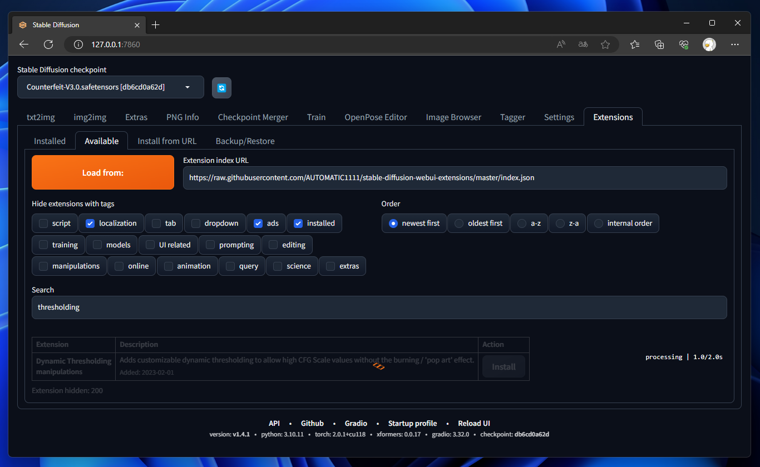Click the Stable Diffusion tab favicon
Viewport: 760px width, 467px height.
(x=22, y=25)
